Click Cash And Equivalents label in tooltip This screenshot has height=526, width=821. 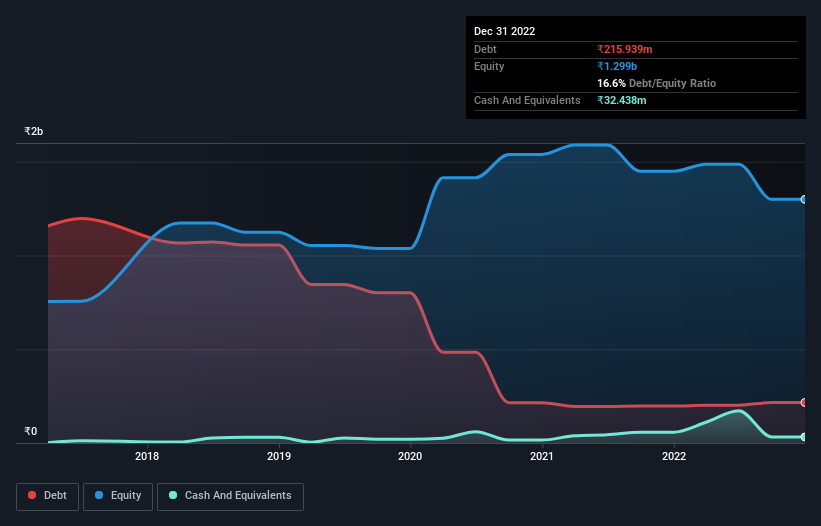click(x=527, y=100)
